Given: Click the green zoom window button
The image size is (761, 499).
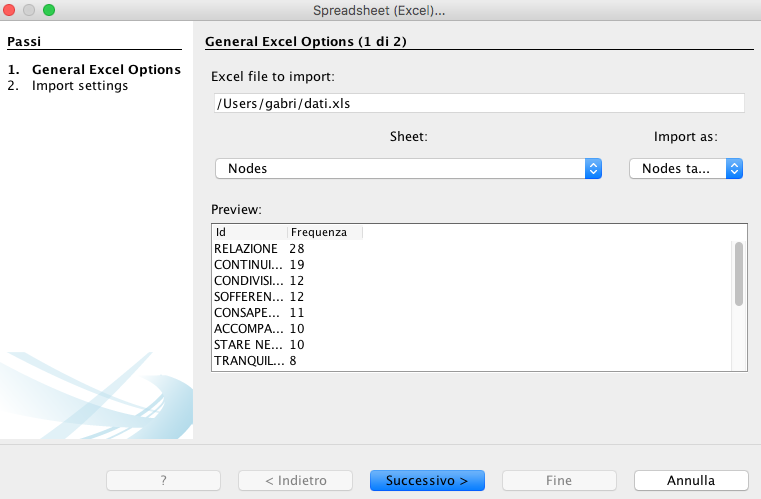Looking at the screenshot, I should (x=49, y=10).
